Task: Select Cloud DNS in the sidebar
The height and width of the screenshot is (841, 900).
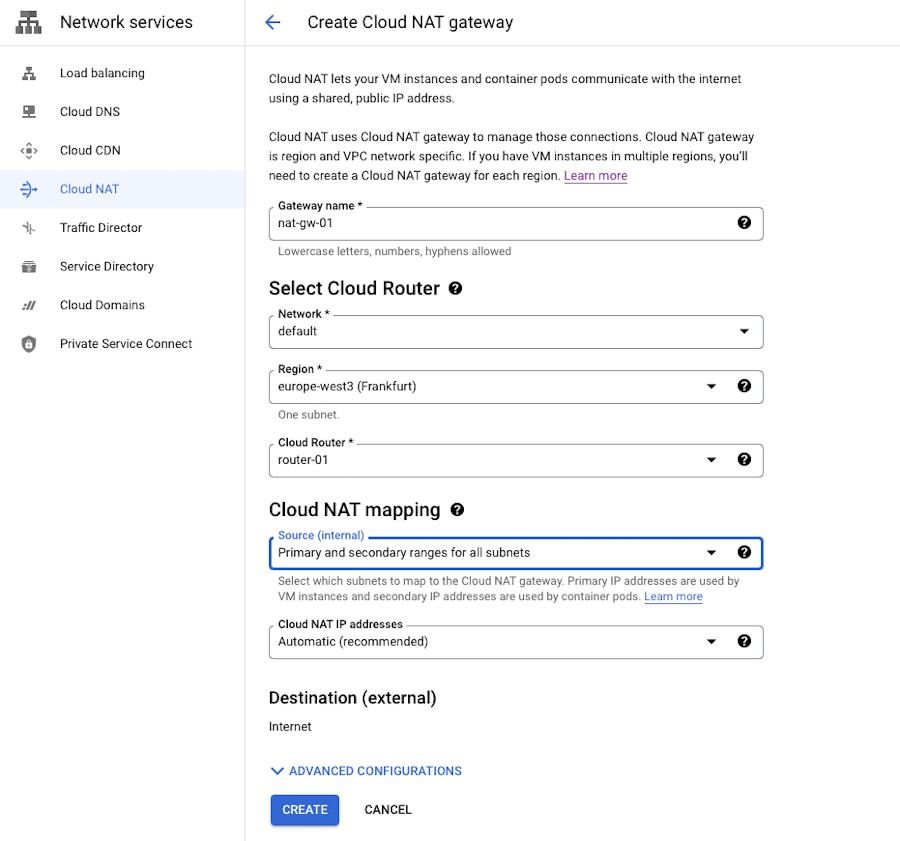Action: pos(122,112)
